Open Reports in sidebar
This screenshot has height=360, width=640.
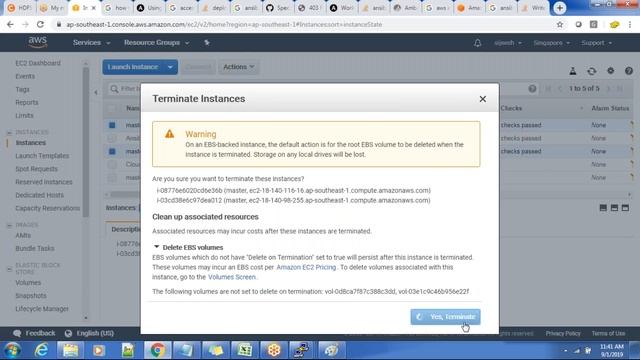click(27, 102)
